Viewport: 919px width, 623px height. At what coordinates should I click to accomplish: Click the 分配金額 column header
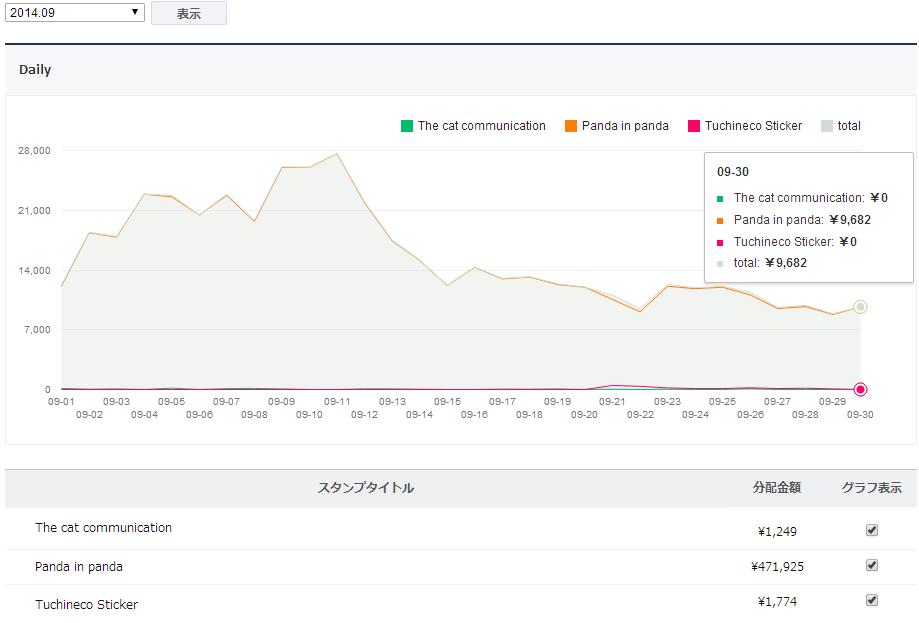[776, 488]
